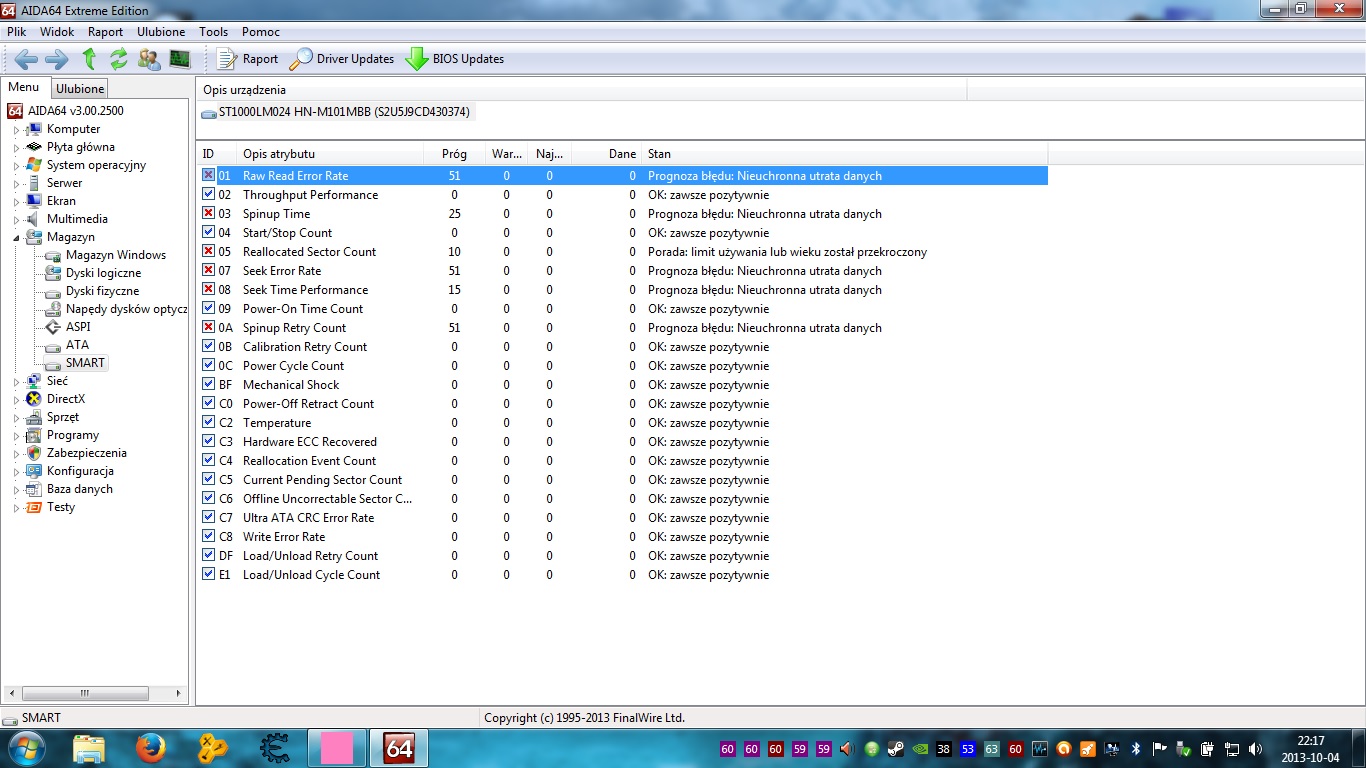1366x768 pixels.
Task: Expand the Programy tree node
Action: click(x=16, y=435)
